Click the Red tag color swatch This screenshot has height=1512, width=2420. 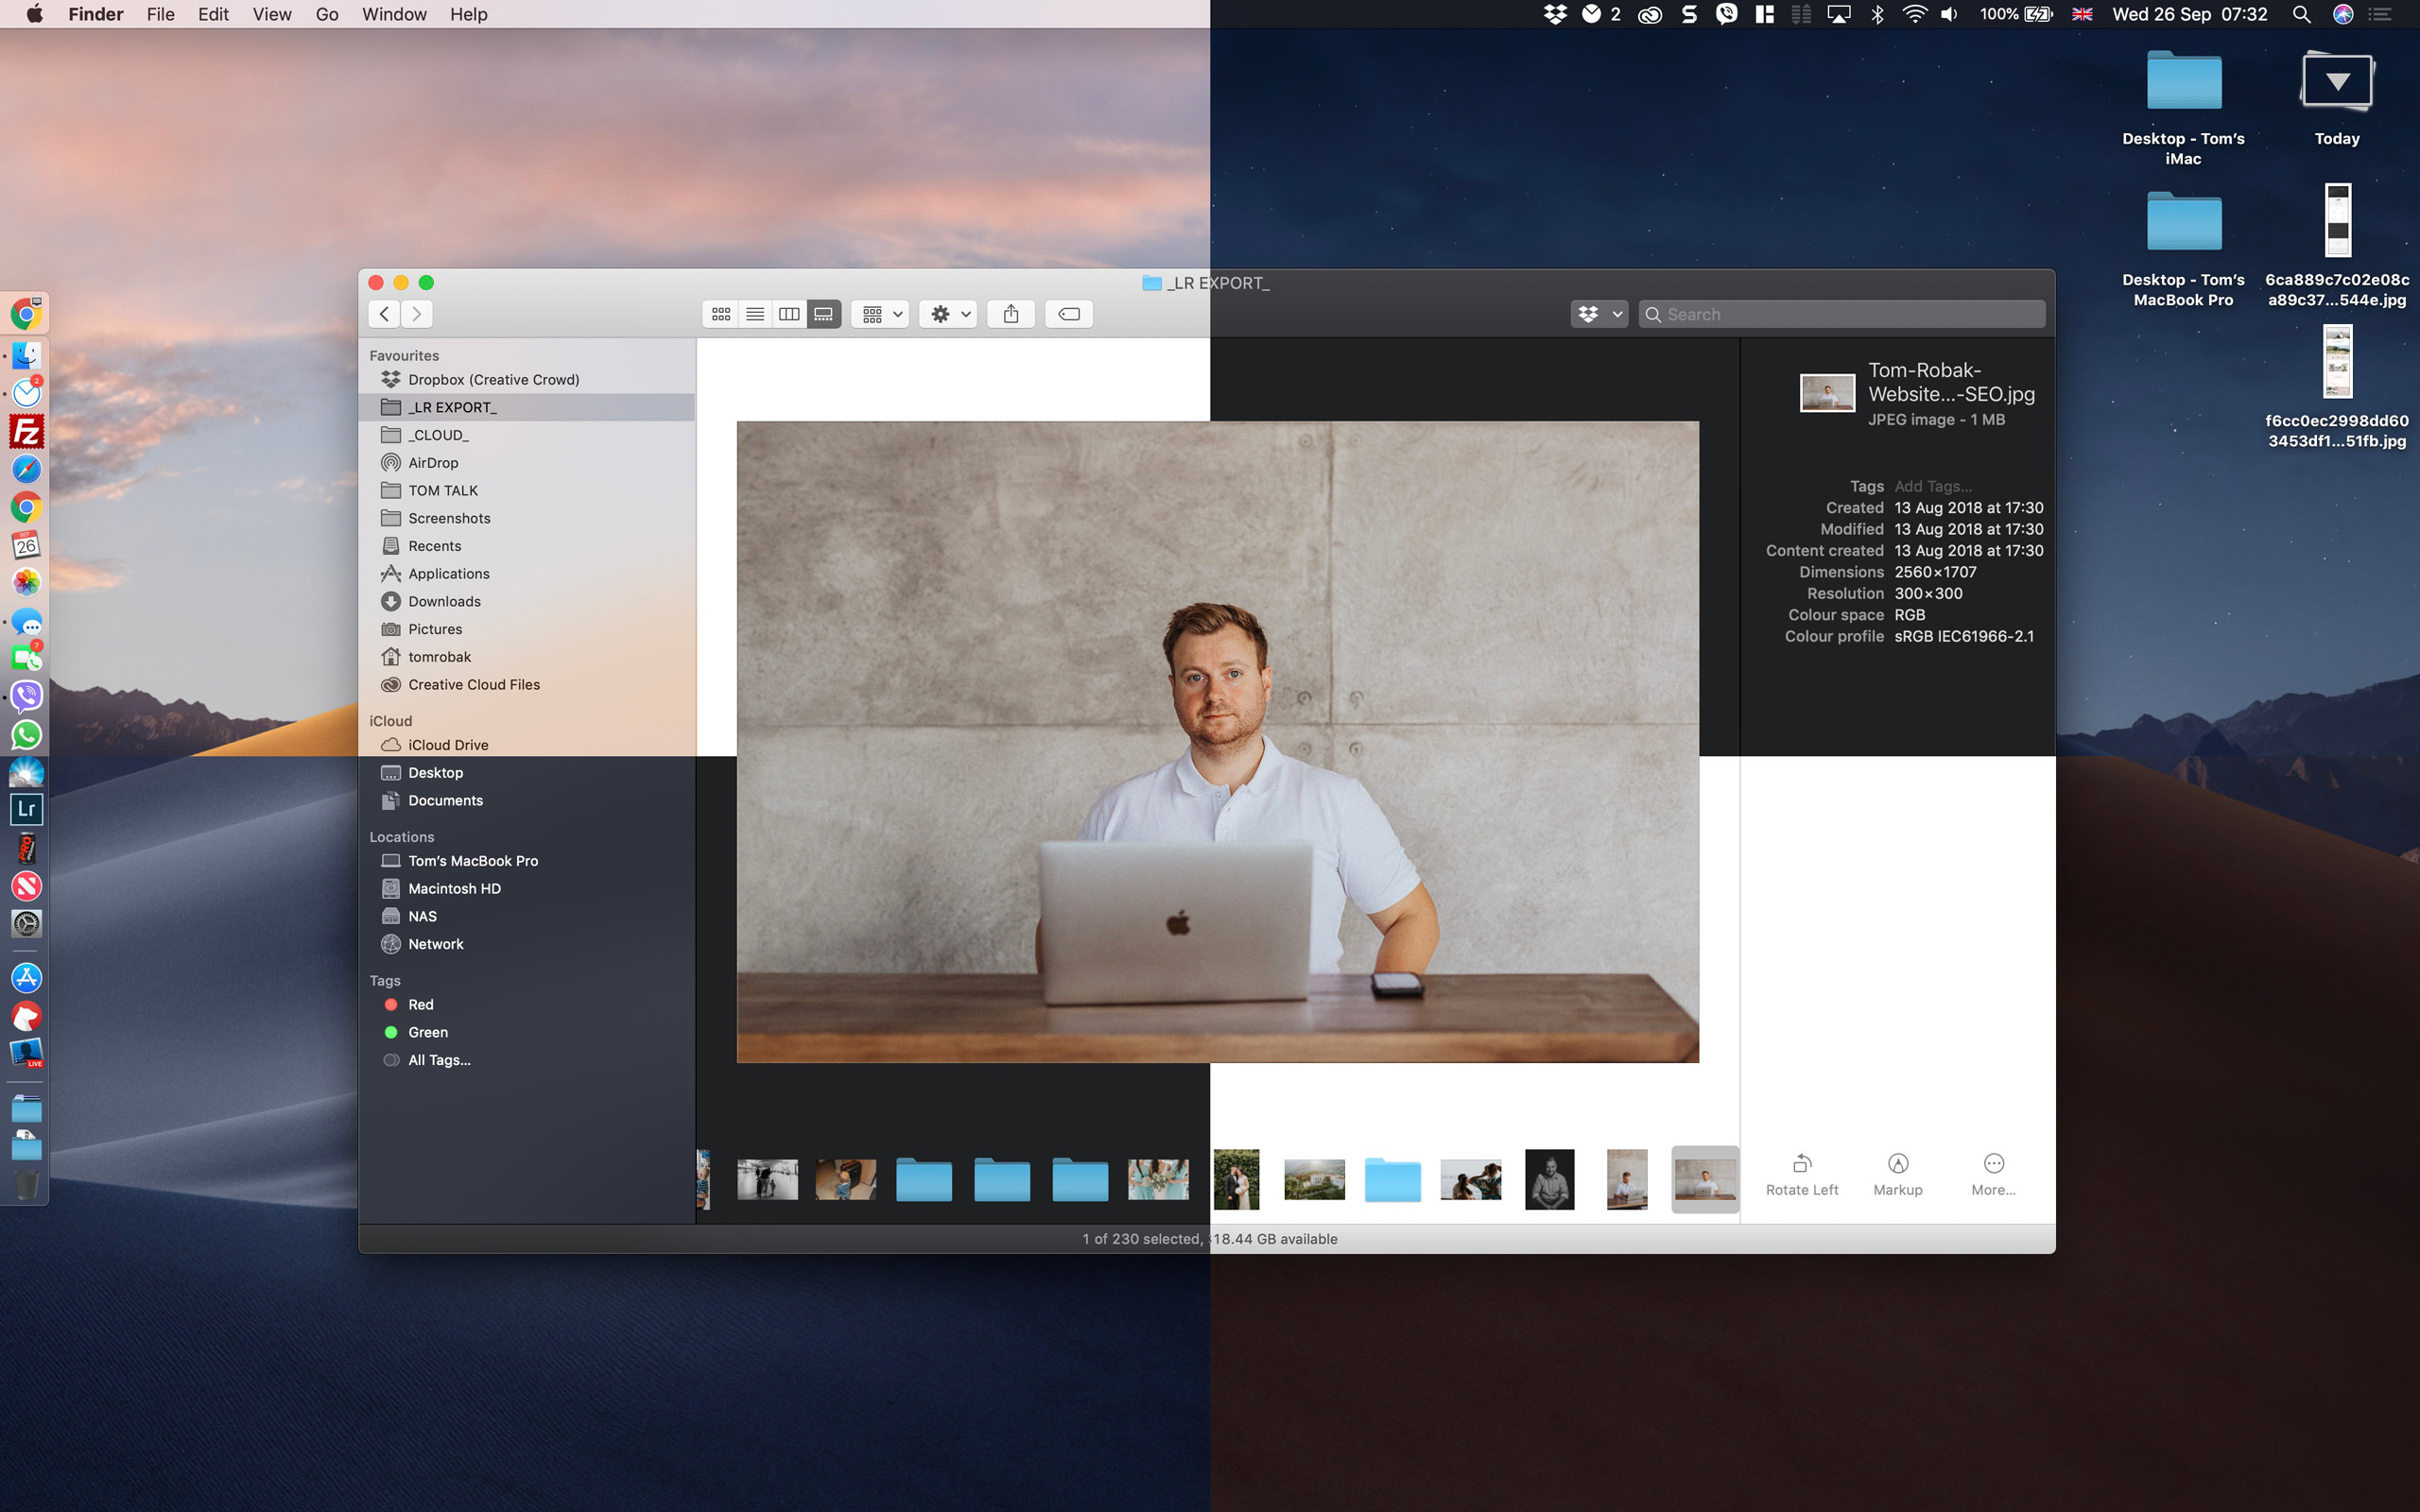point(391,1004)
